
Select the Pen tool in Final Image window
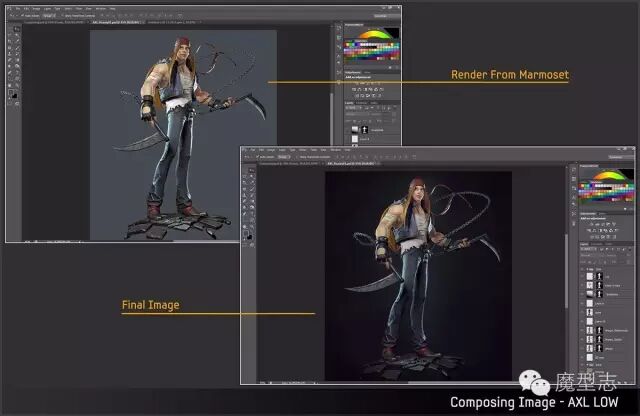pyautogui.click(x=244, y=214)
